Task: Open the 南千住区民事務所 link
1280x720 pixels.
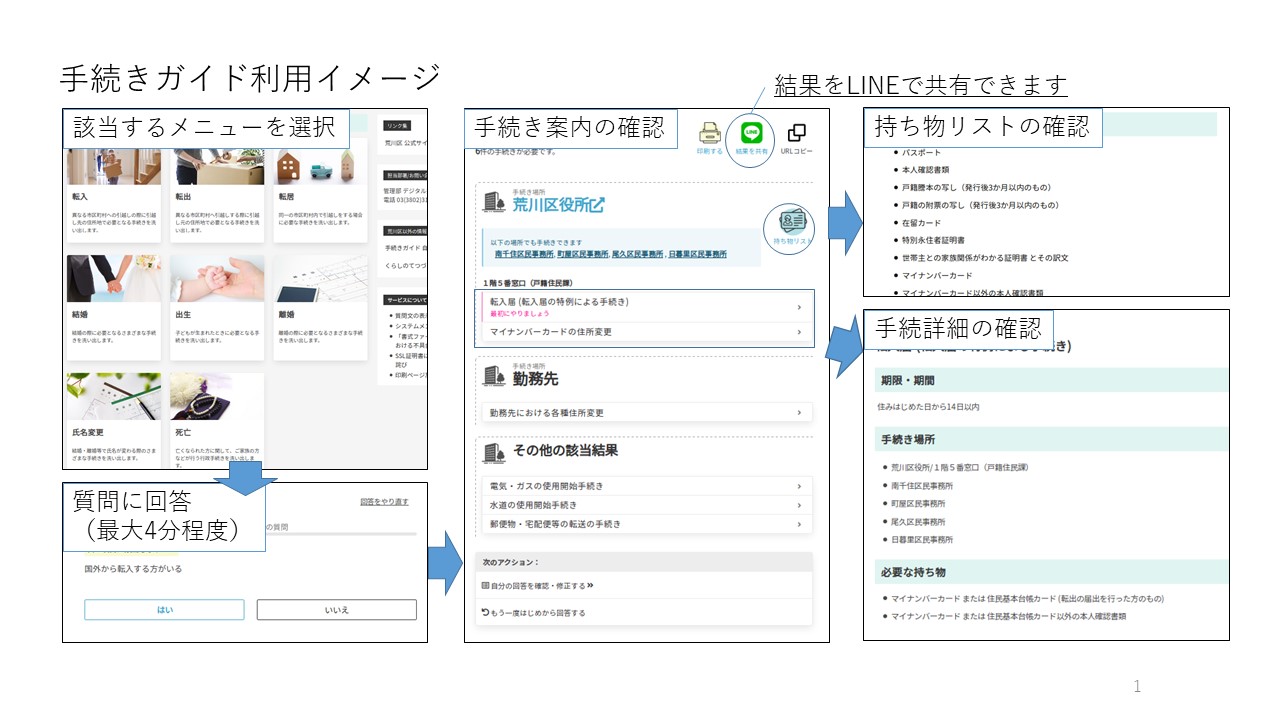Action: [x=524, y=254]
